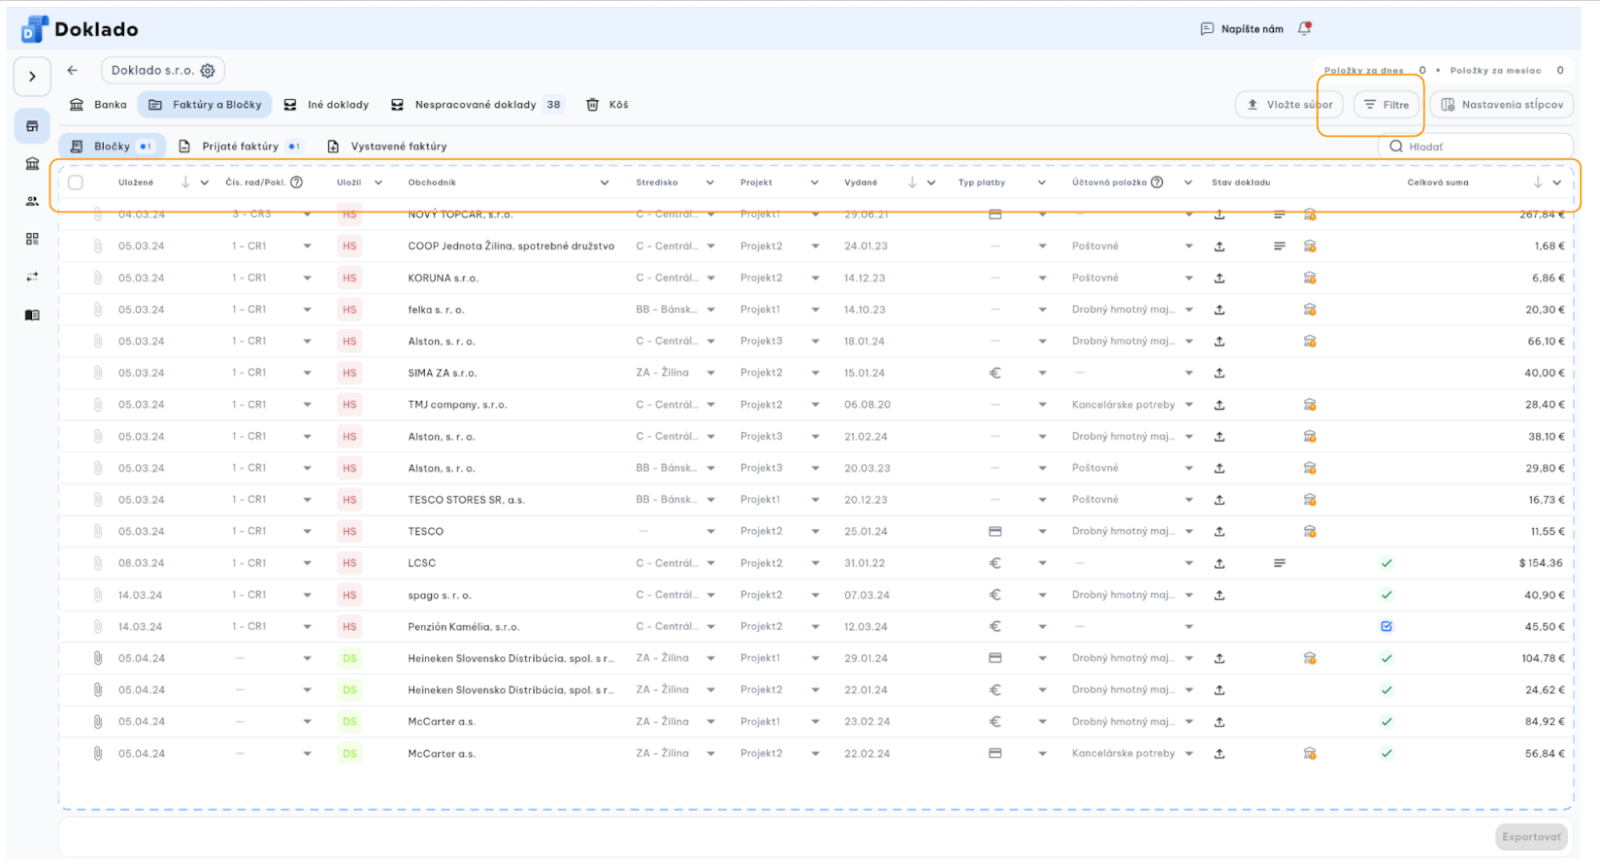
Task: Open the book icon in sidebar
Action: pyautogui.click(x=32, y=315)
